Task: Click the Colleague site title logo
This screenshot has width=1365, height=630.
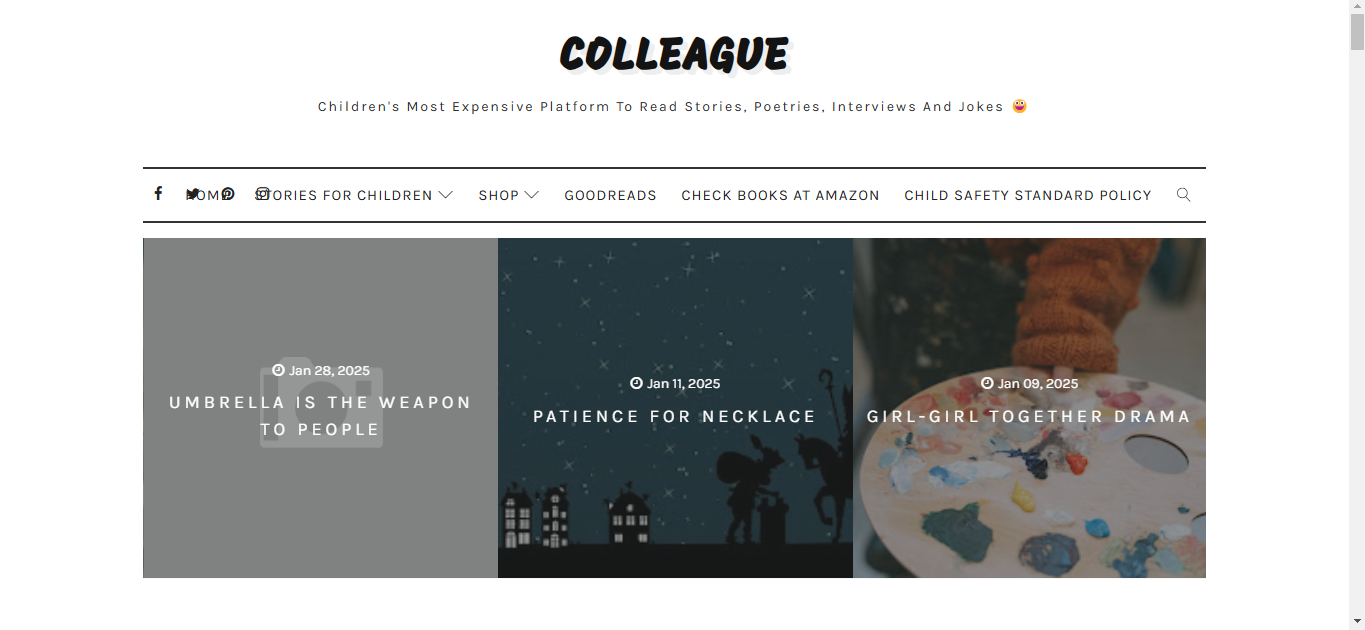Action: point(675,54)
